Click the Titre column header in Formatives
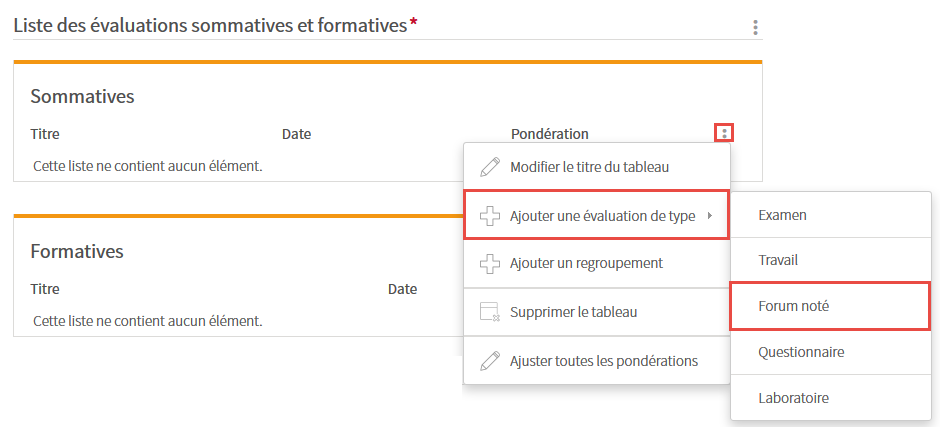940x427 pixels. click(x=45, y=289)
